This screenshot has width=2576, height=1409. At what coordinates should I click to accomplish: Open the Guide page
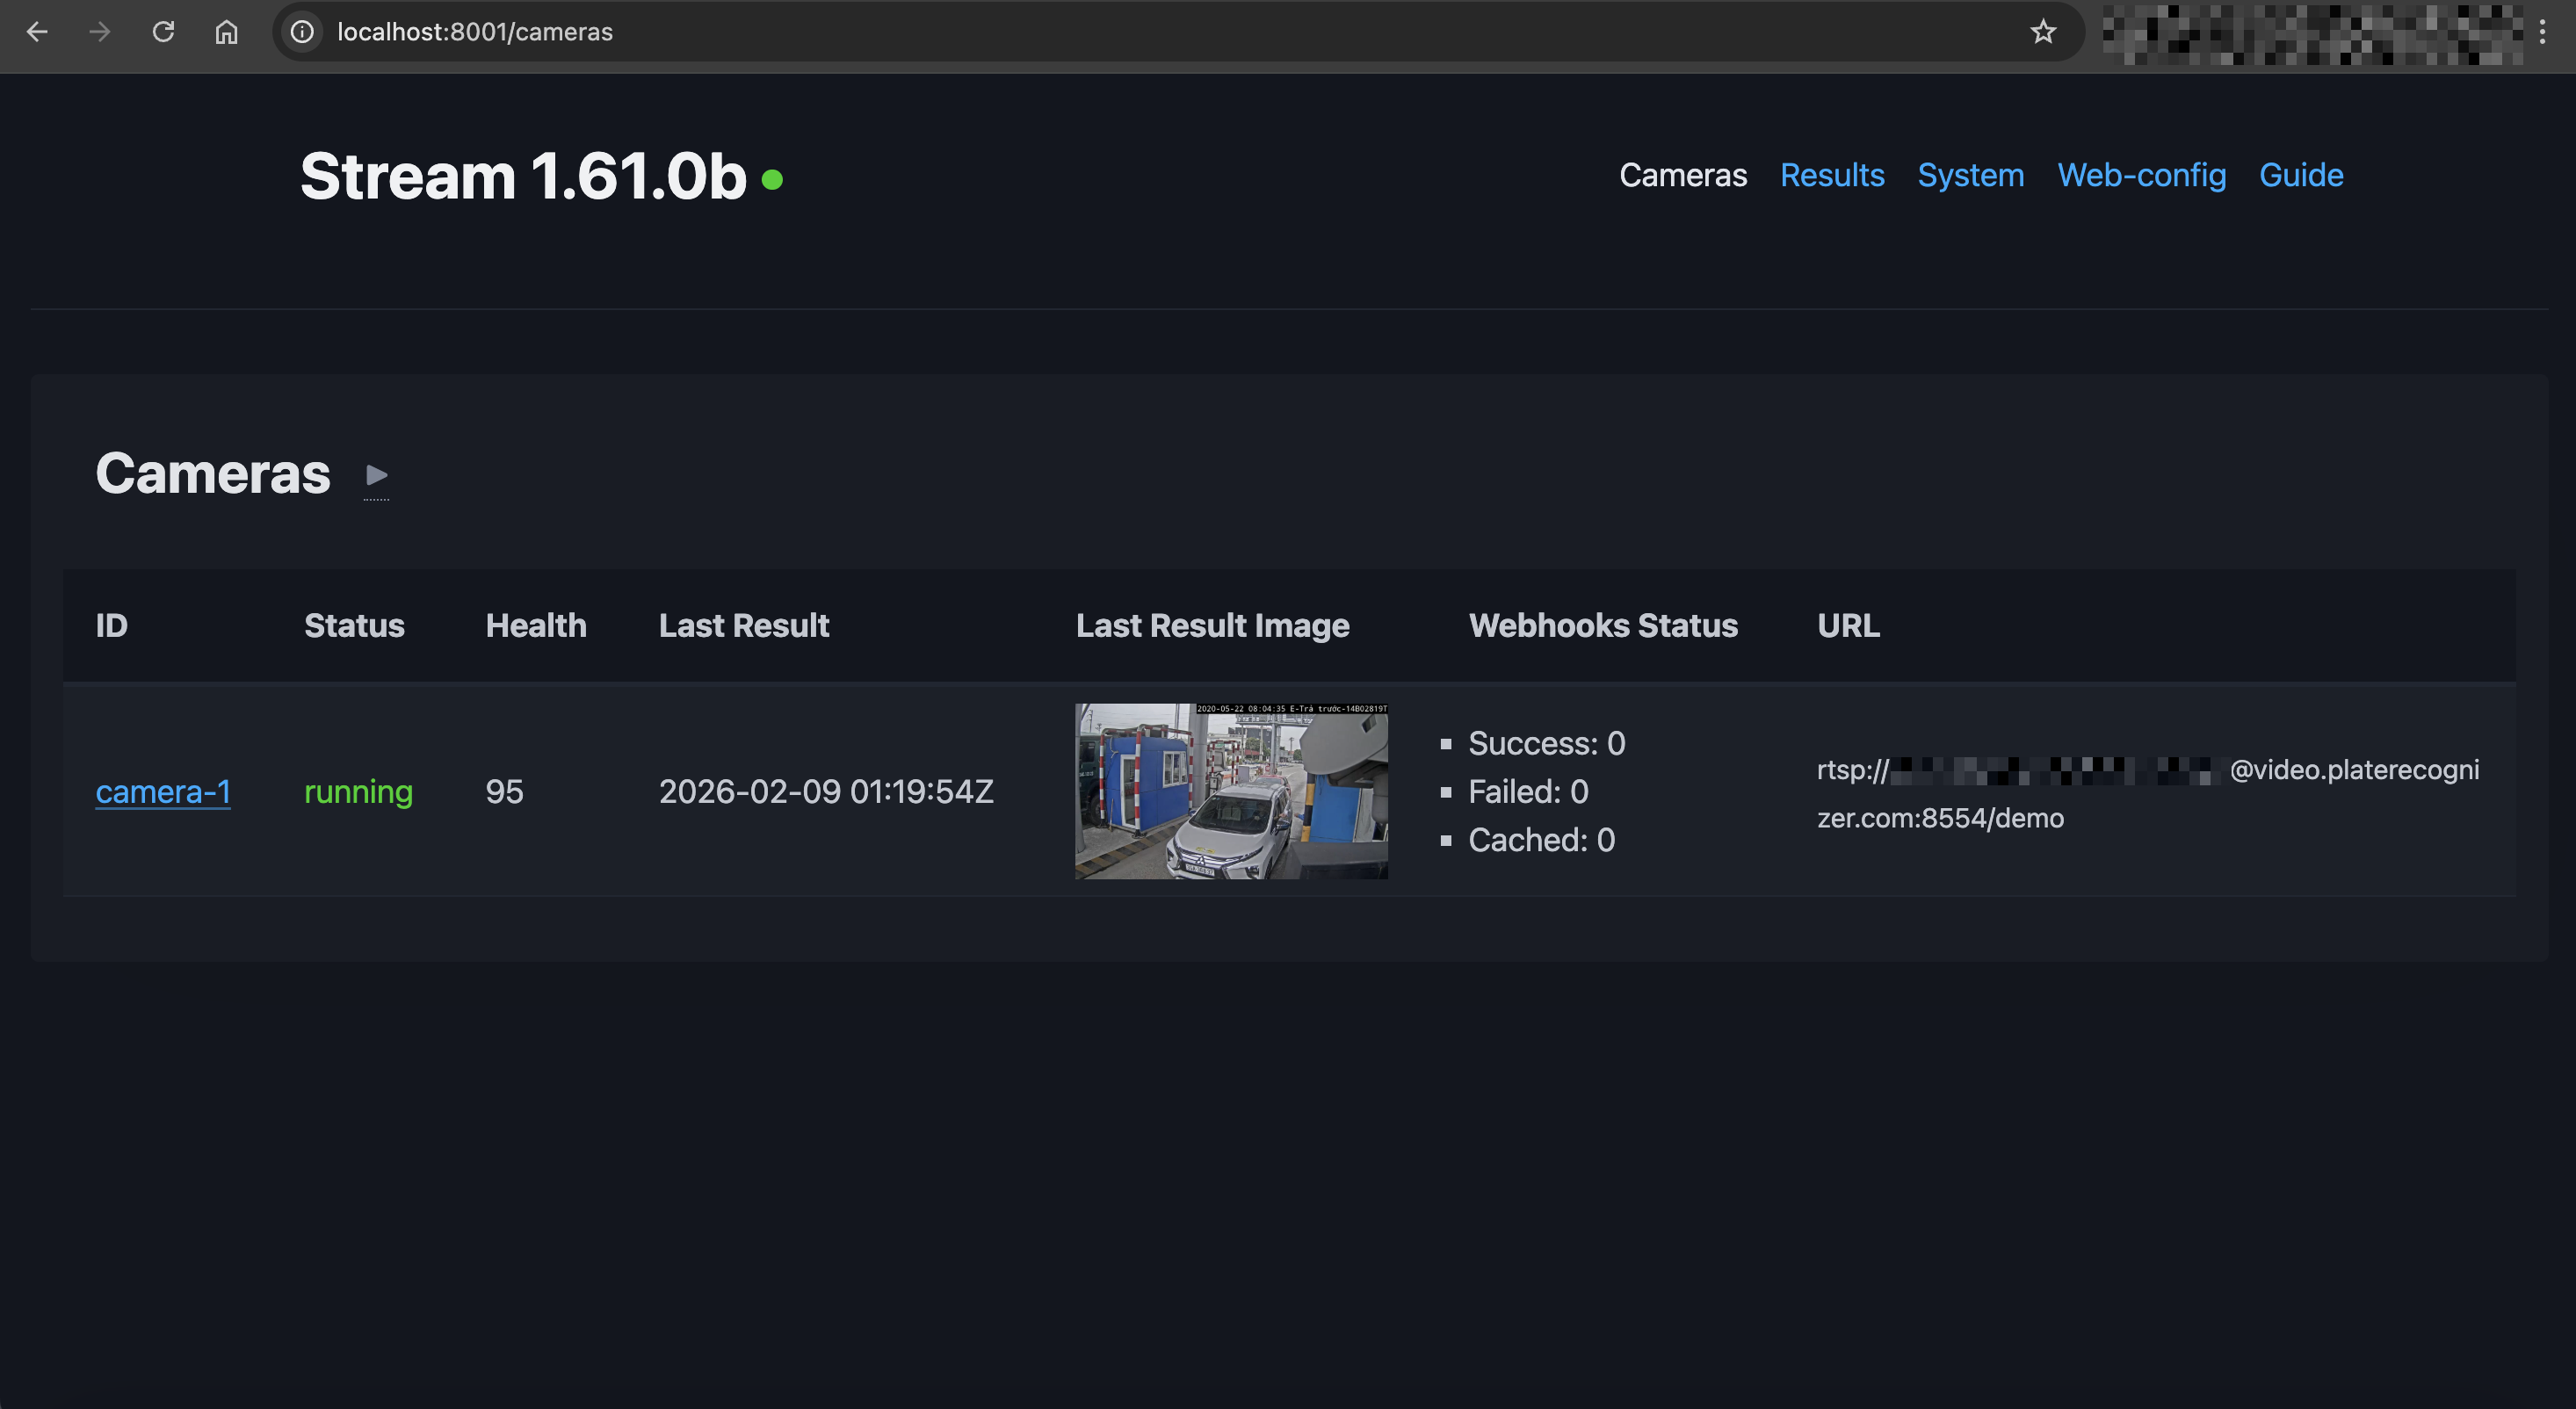click(2301, 175)
